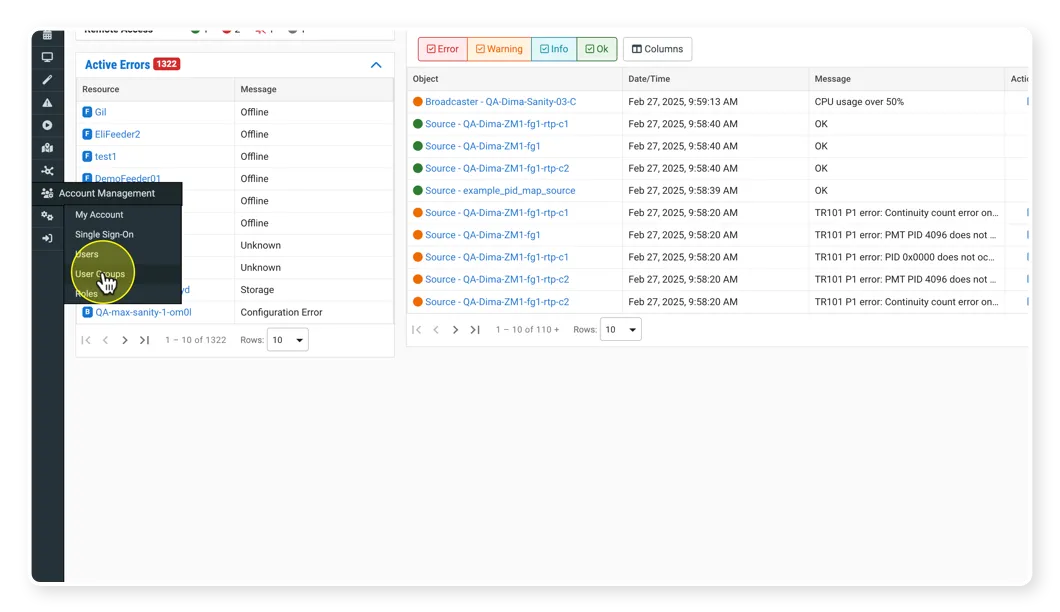Click the F feeder icon beside Gil
This screenshot has width=1060, height=612.
[87, 112]
